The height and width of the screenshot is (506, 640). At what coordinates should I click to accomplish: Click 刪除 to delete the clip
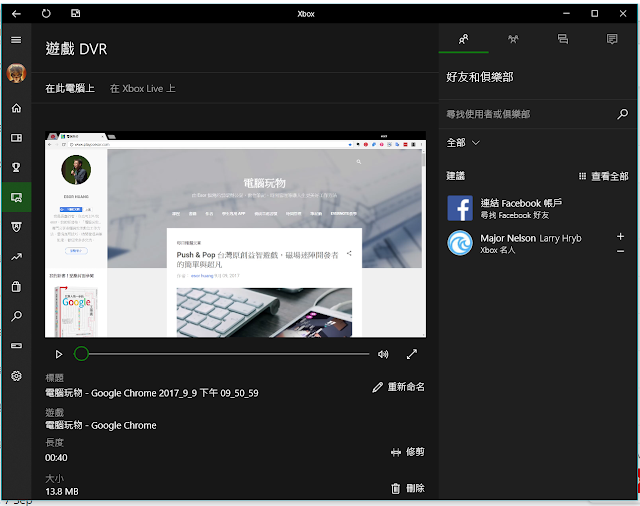pyautogui.click(x=408, y=488)
